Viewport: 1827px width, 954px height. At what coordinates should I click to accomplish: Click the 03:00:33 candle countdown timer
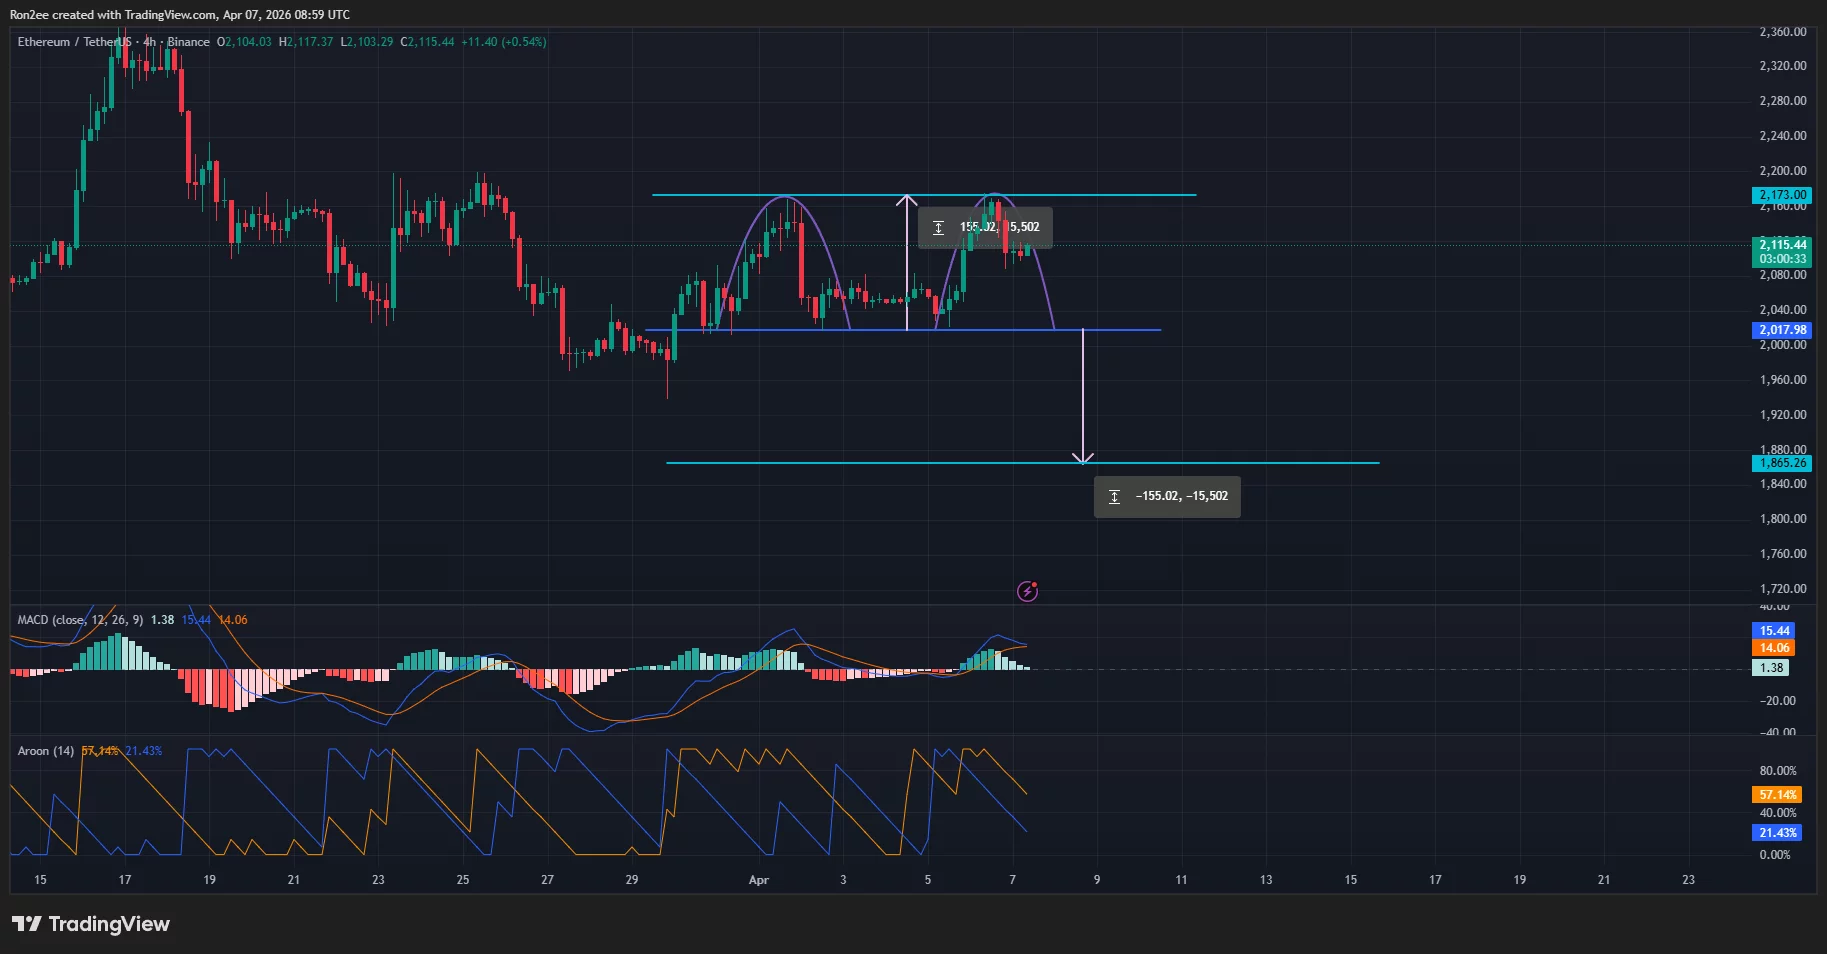pos(1785,258)
